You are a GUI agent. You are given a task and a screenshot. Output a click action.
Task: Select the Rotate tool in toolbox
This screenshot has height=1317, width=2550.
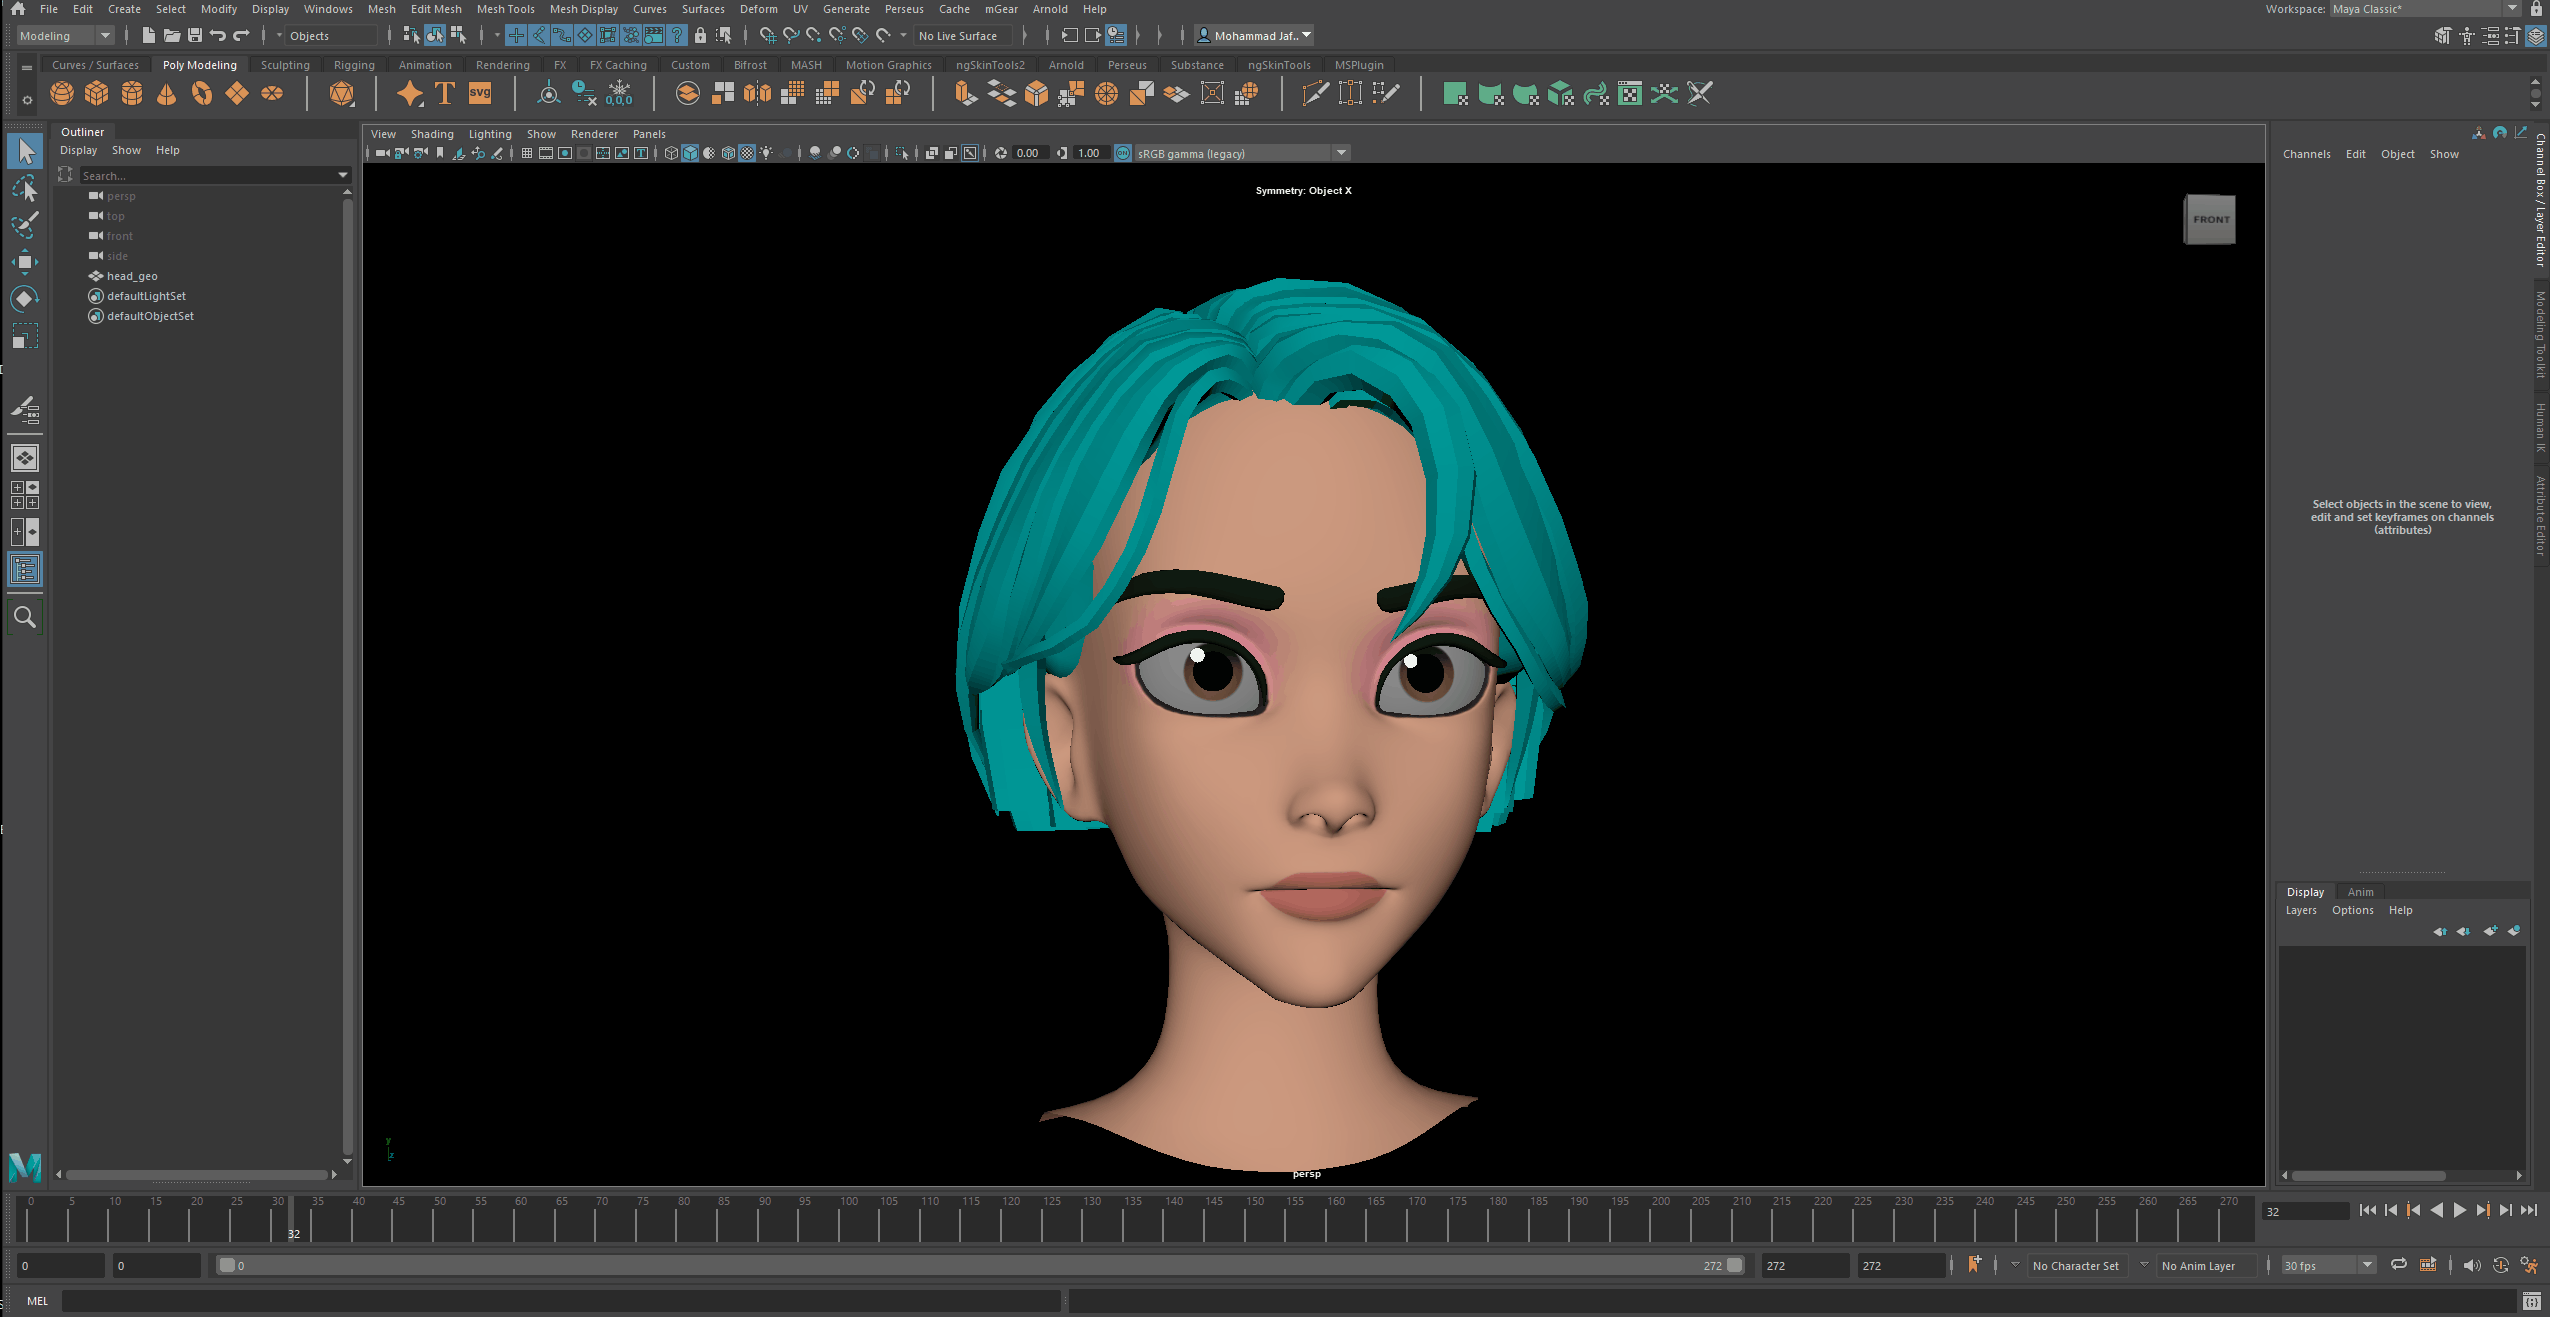pos(25,299)
